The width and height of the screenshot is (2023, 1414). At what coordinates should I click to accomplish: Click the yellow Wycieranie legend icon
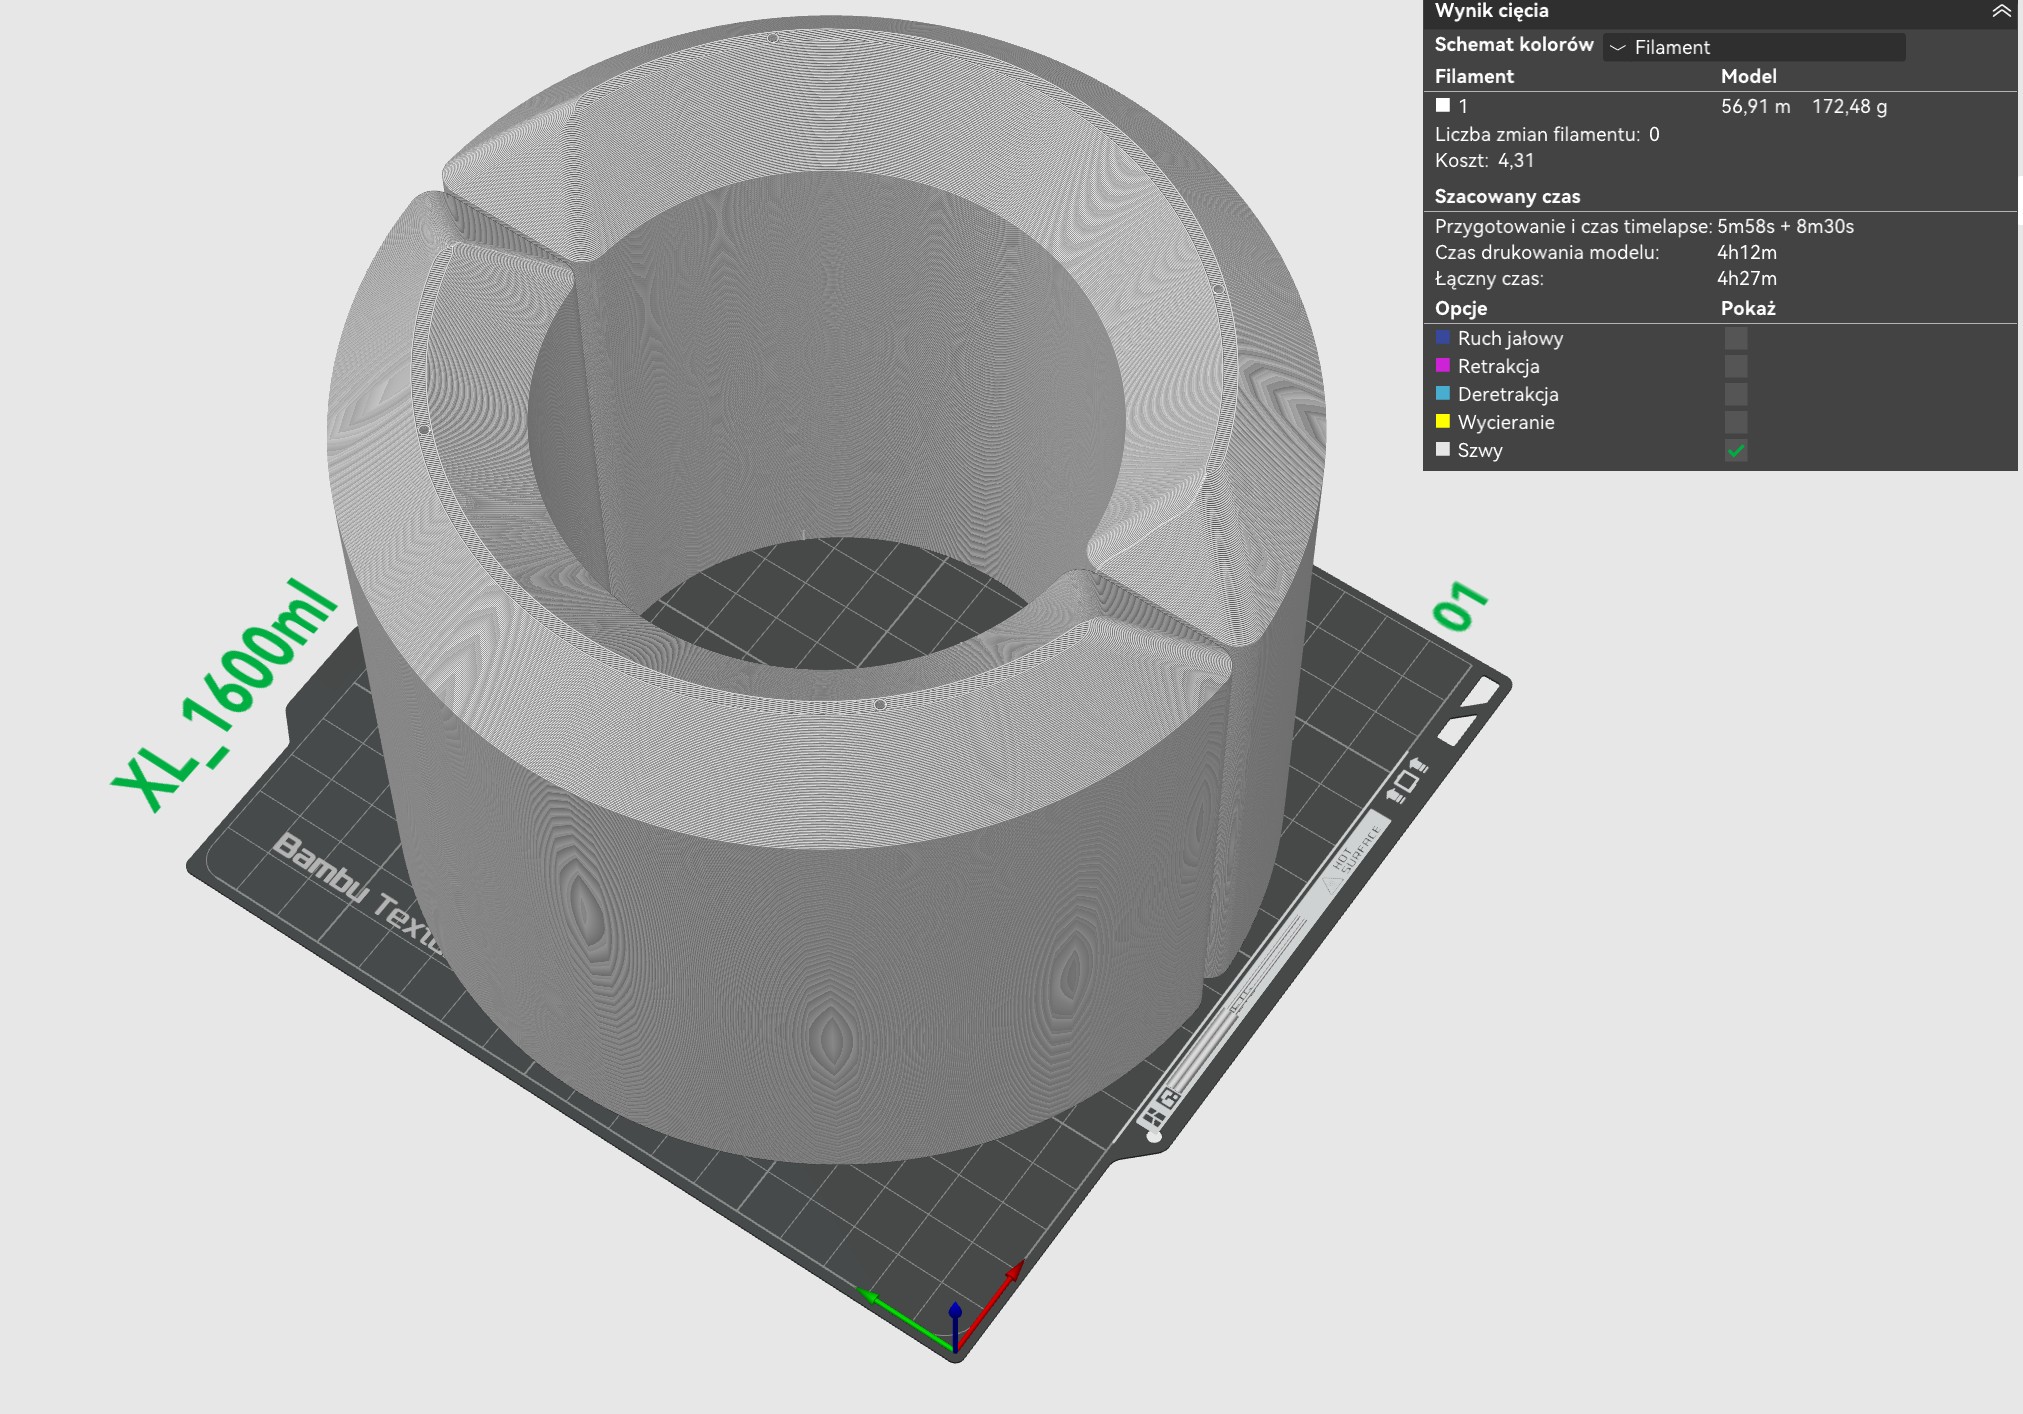(x=1443, y=421)
